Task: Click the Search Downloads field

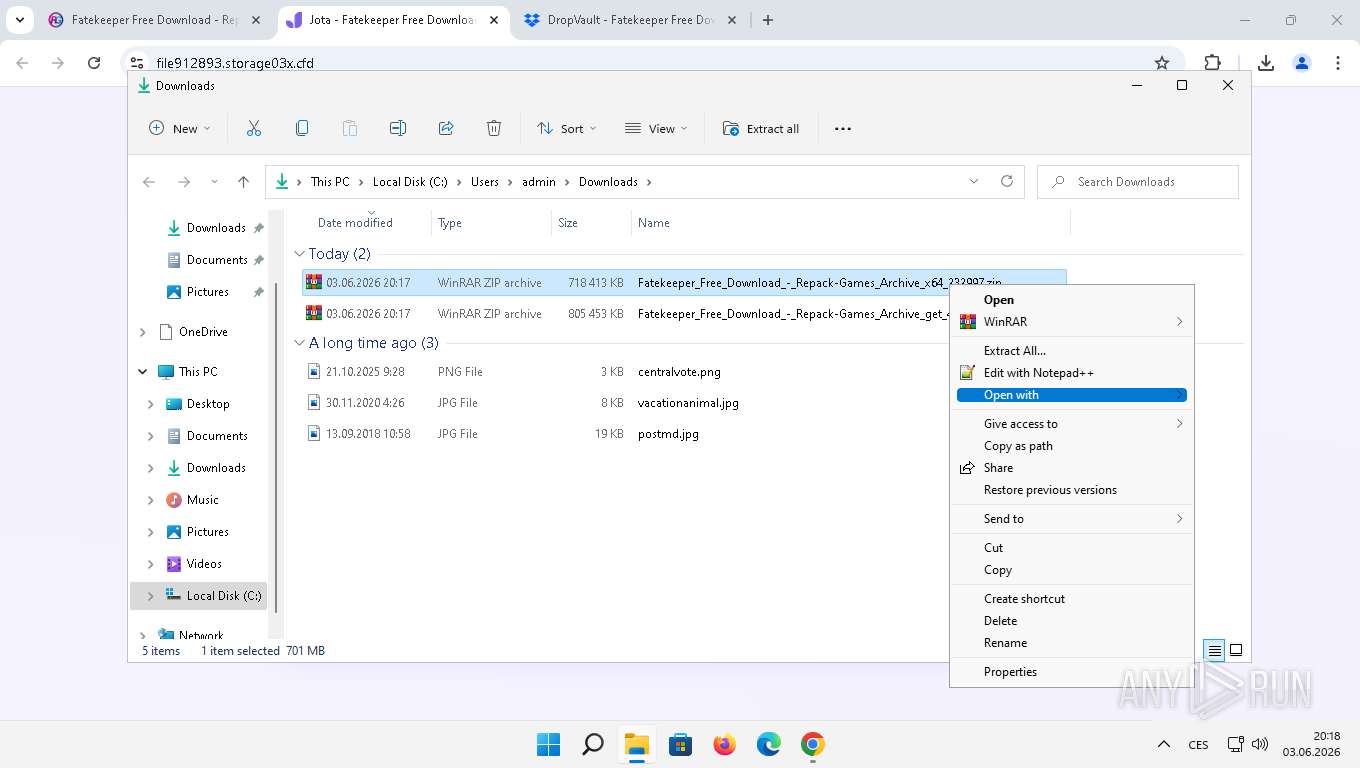Action: point(1138,182)
